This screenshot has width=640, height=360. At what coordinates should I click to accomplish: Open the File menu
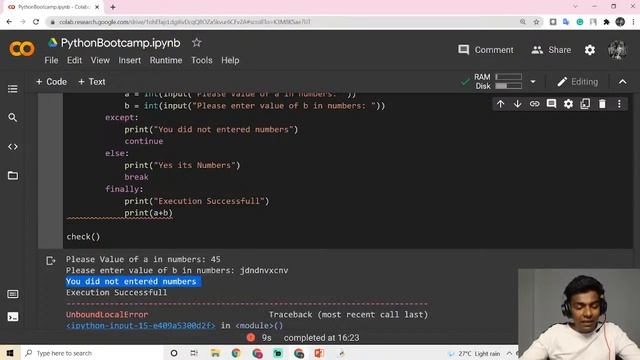(x=51, y=60)
